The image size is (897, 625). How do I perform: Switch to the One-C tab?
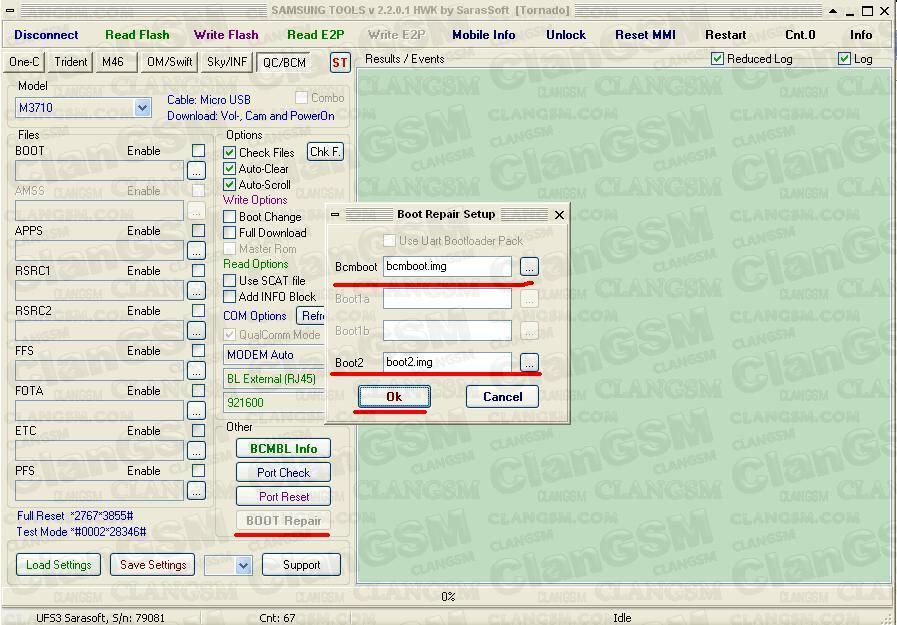pos(25,62)
